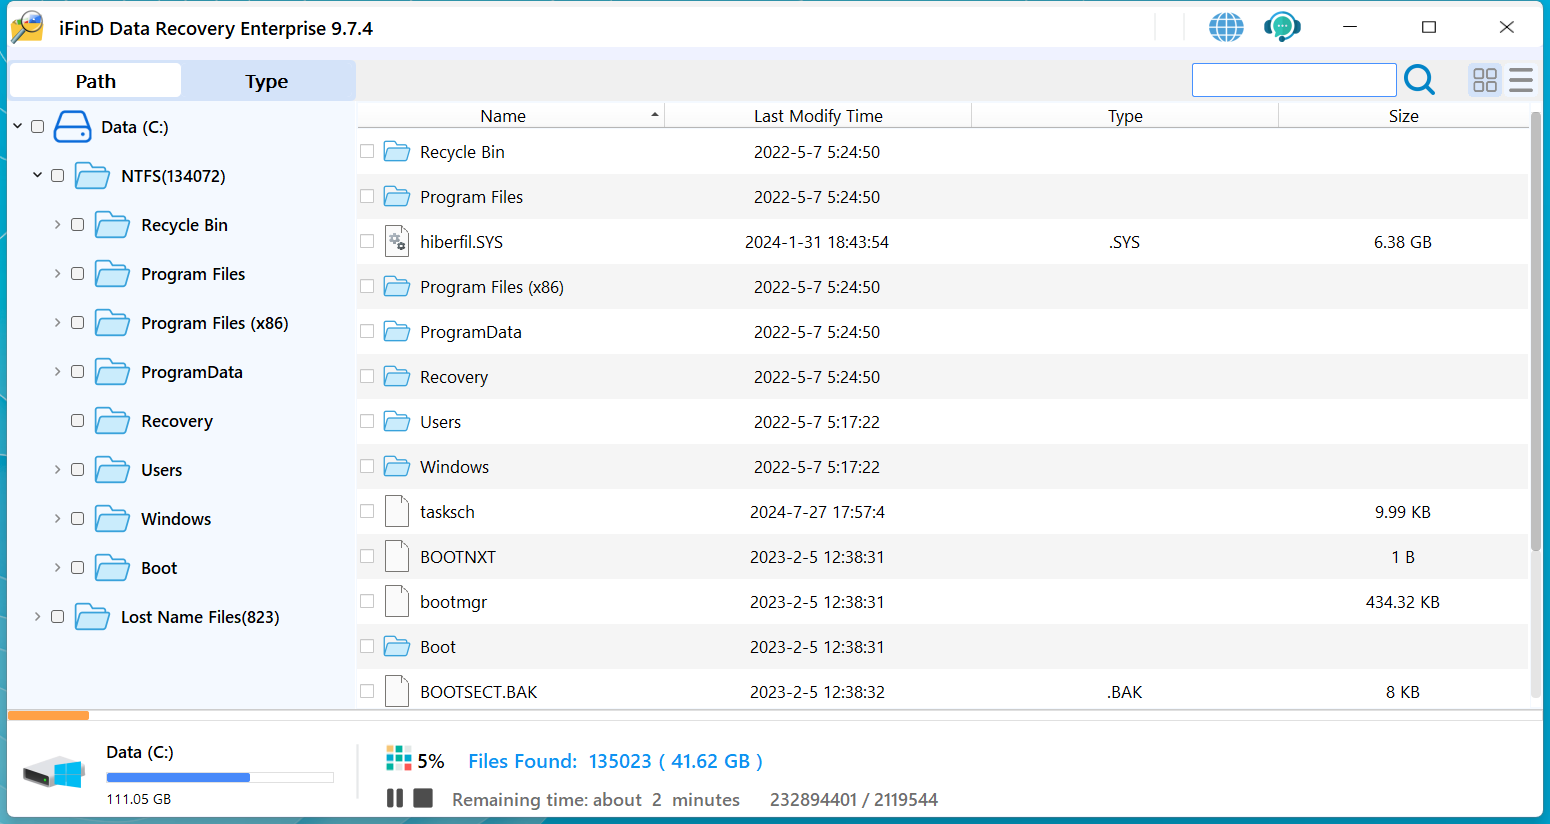Expand the Windows folder in tree
The height and width of the screenshot is (824, 1550).
(x=57, y=518)
